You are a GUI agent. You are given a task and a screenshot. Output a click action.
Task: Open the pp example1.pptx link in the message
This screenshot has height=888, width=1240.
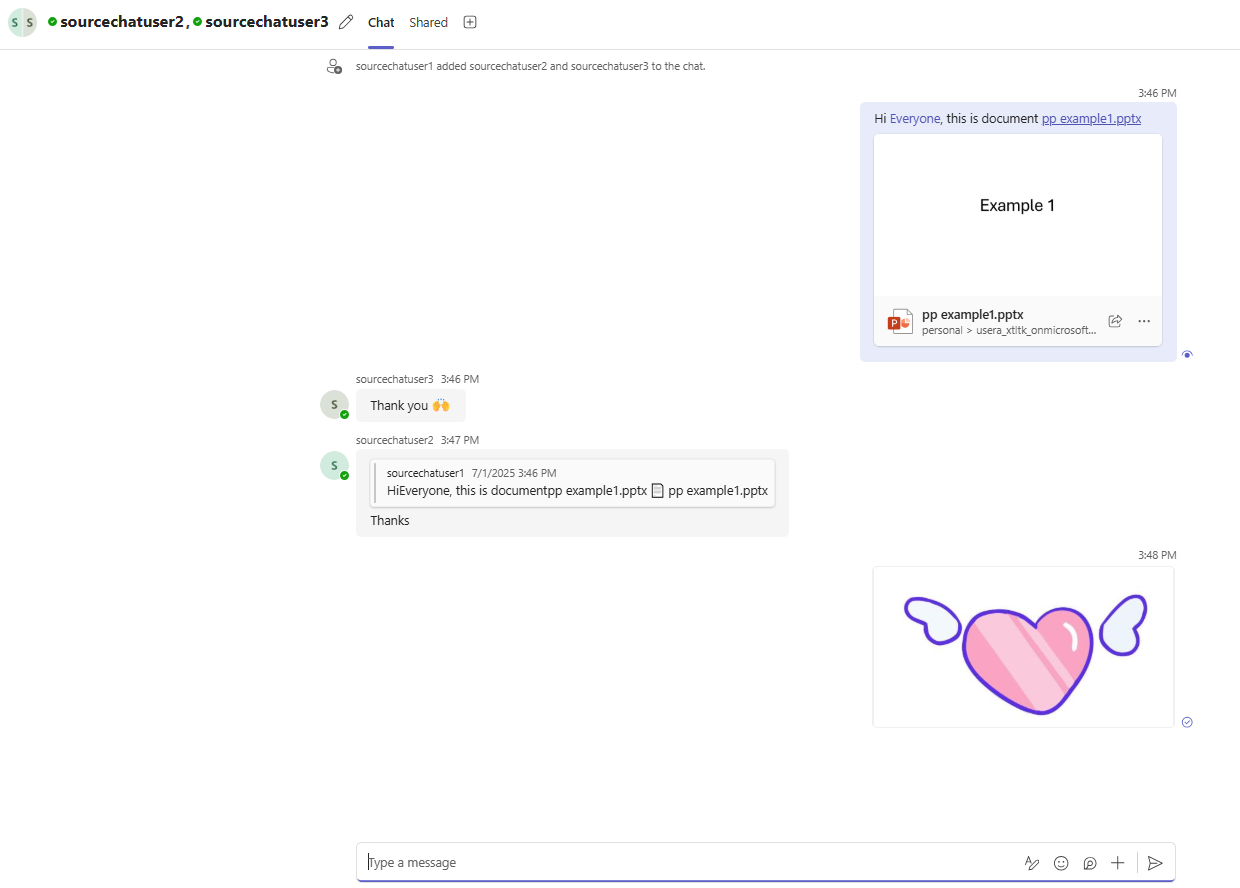tap(1091, 118)
